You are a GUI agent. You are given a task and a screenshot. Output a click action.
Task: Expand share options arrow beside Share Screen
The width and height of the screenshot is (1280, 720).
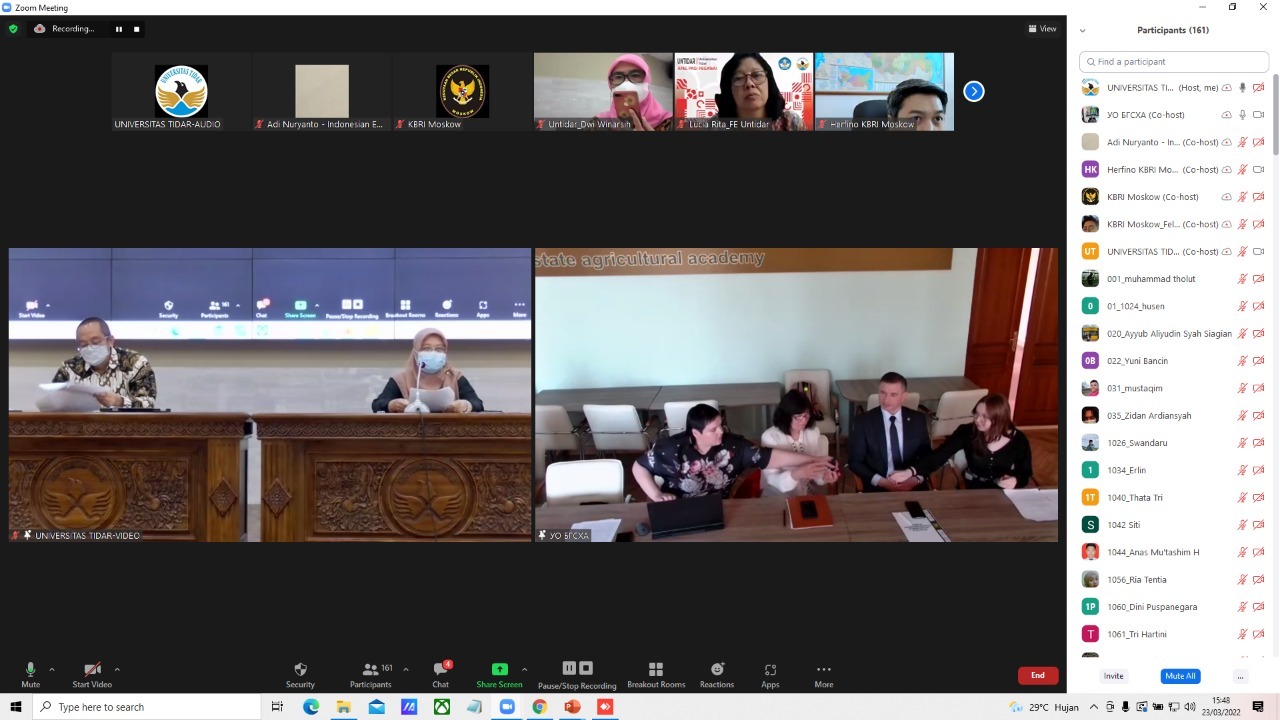524,669
